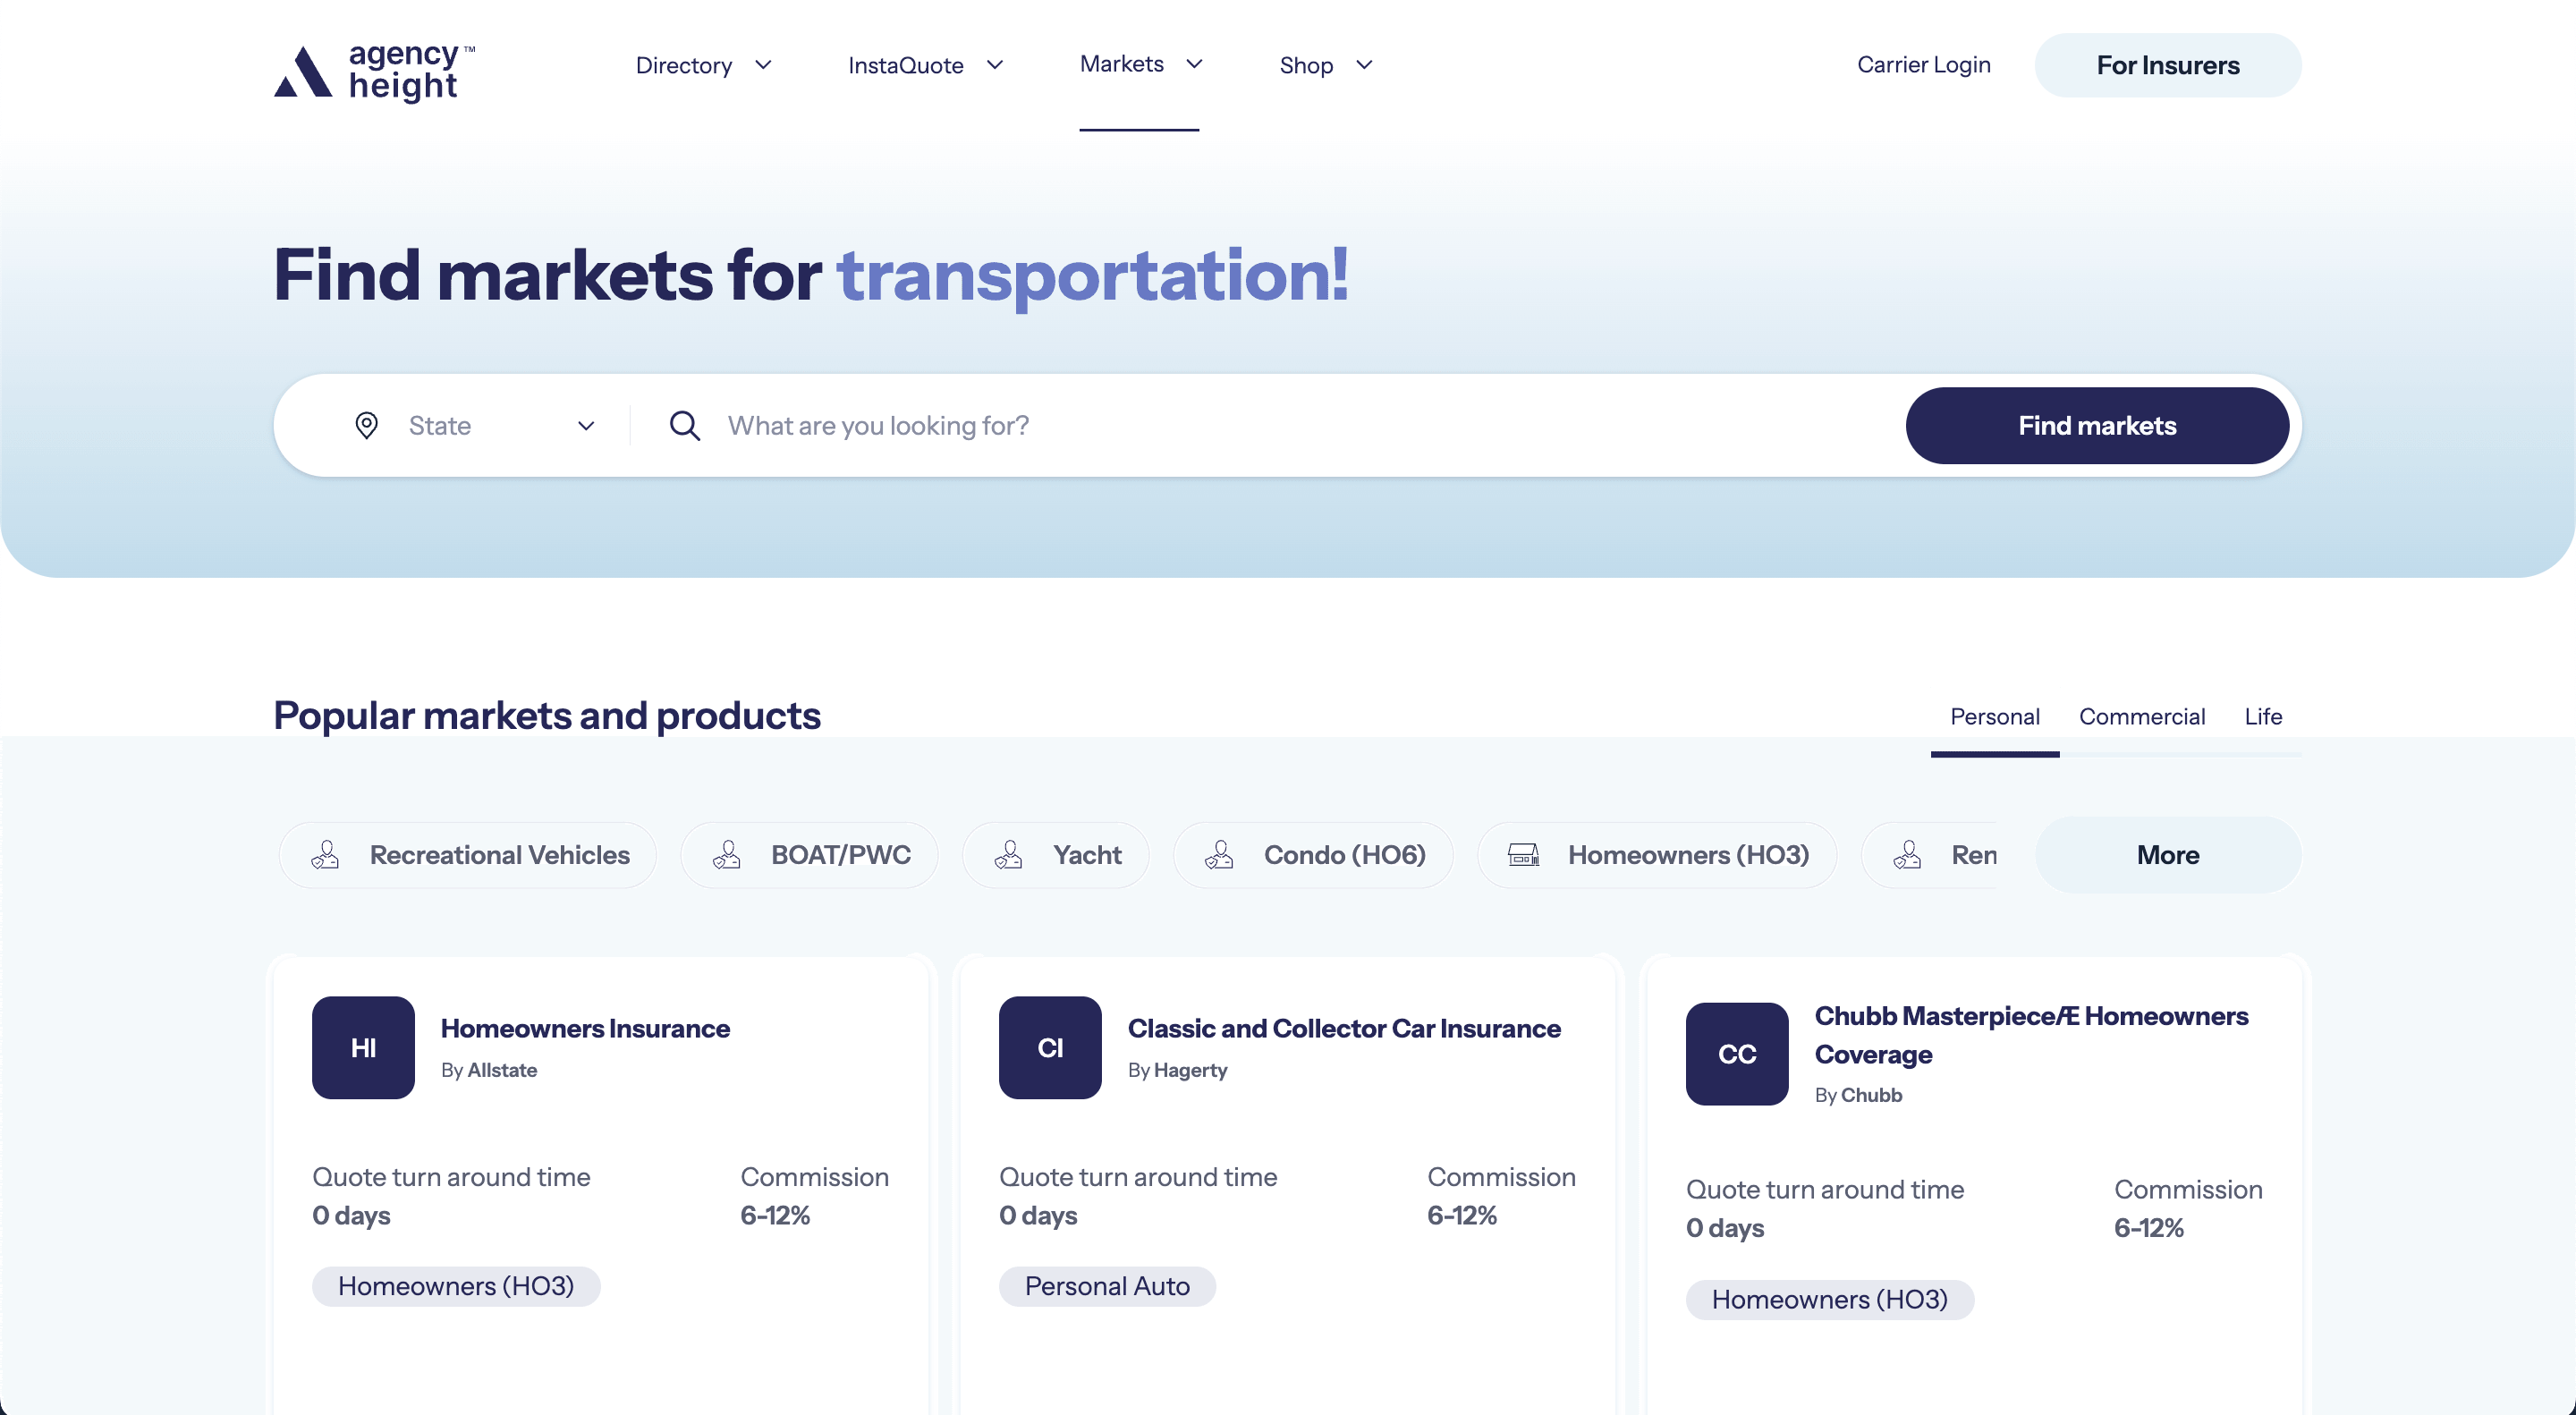Open the Life markets tab

(x=2263, y=716)
